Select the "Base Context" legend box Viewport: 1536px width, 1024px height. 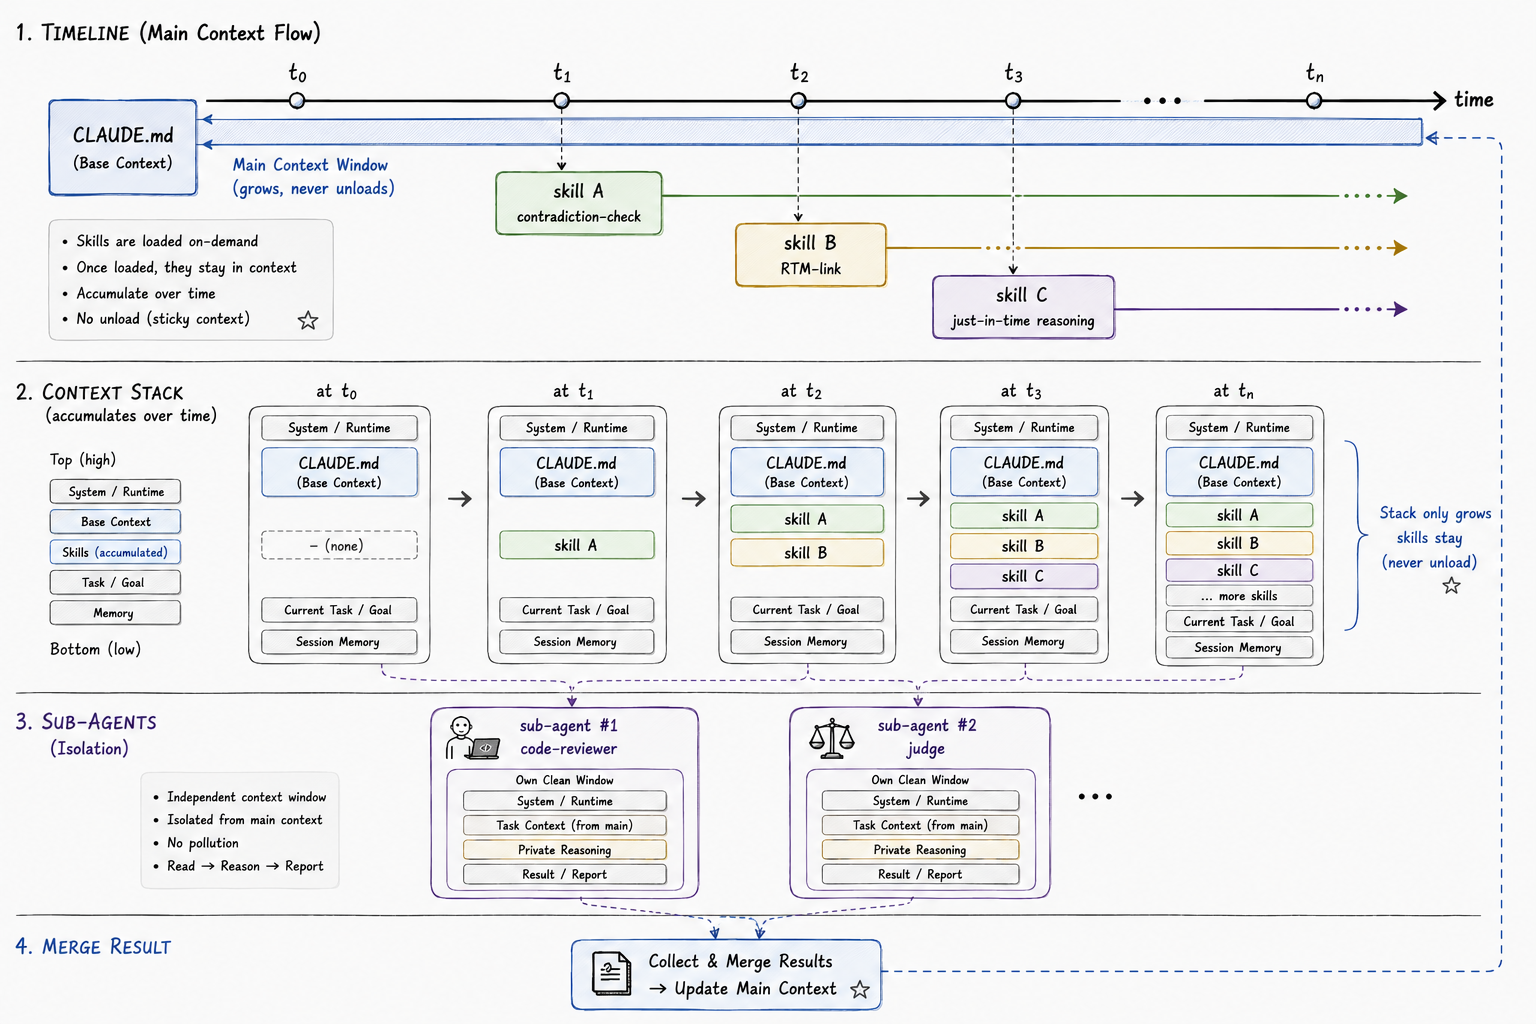115,522
